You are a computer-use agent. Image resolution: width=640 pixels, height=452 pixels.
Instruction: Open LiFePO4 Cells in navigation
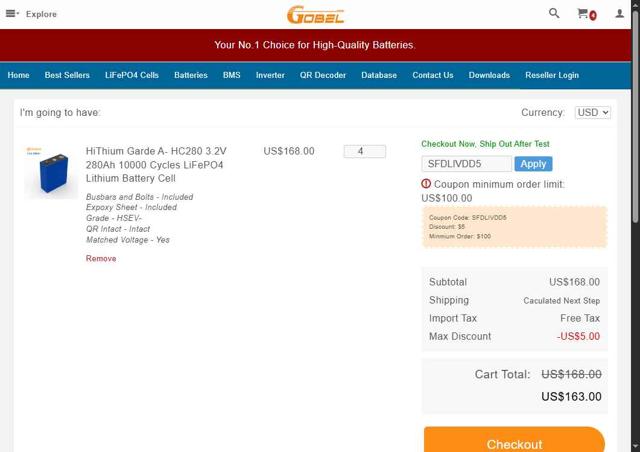pos(131,75)
